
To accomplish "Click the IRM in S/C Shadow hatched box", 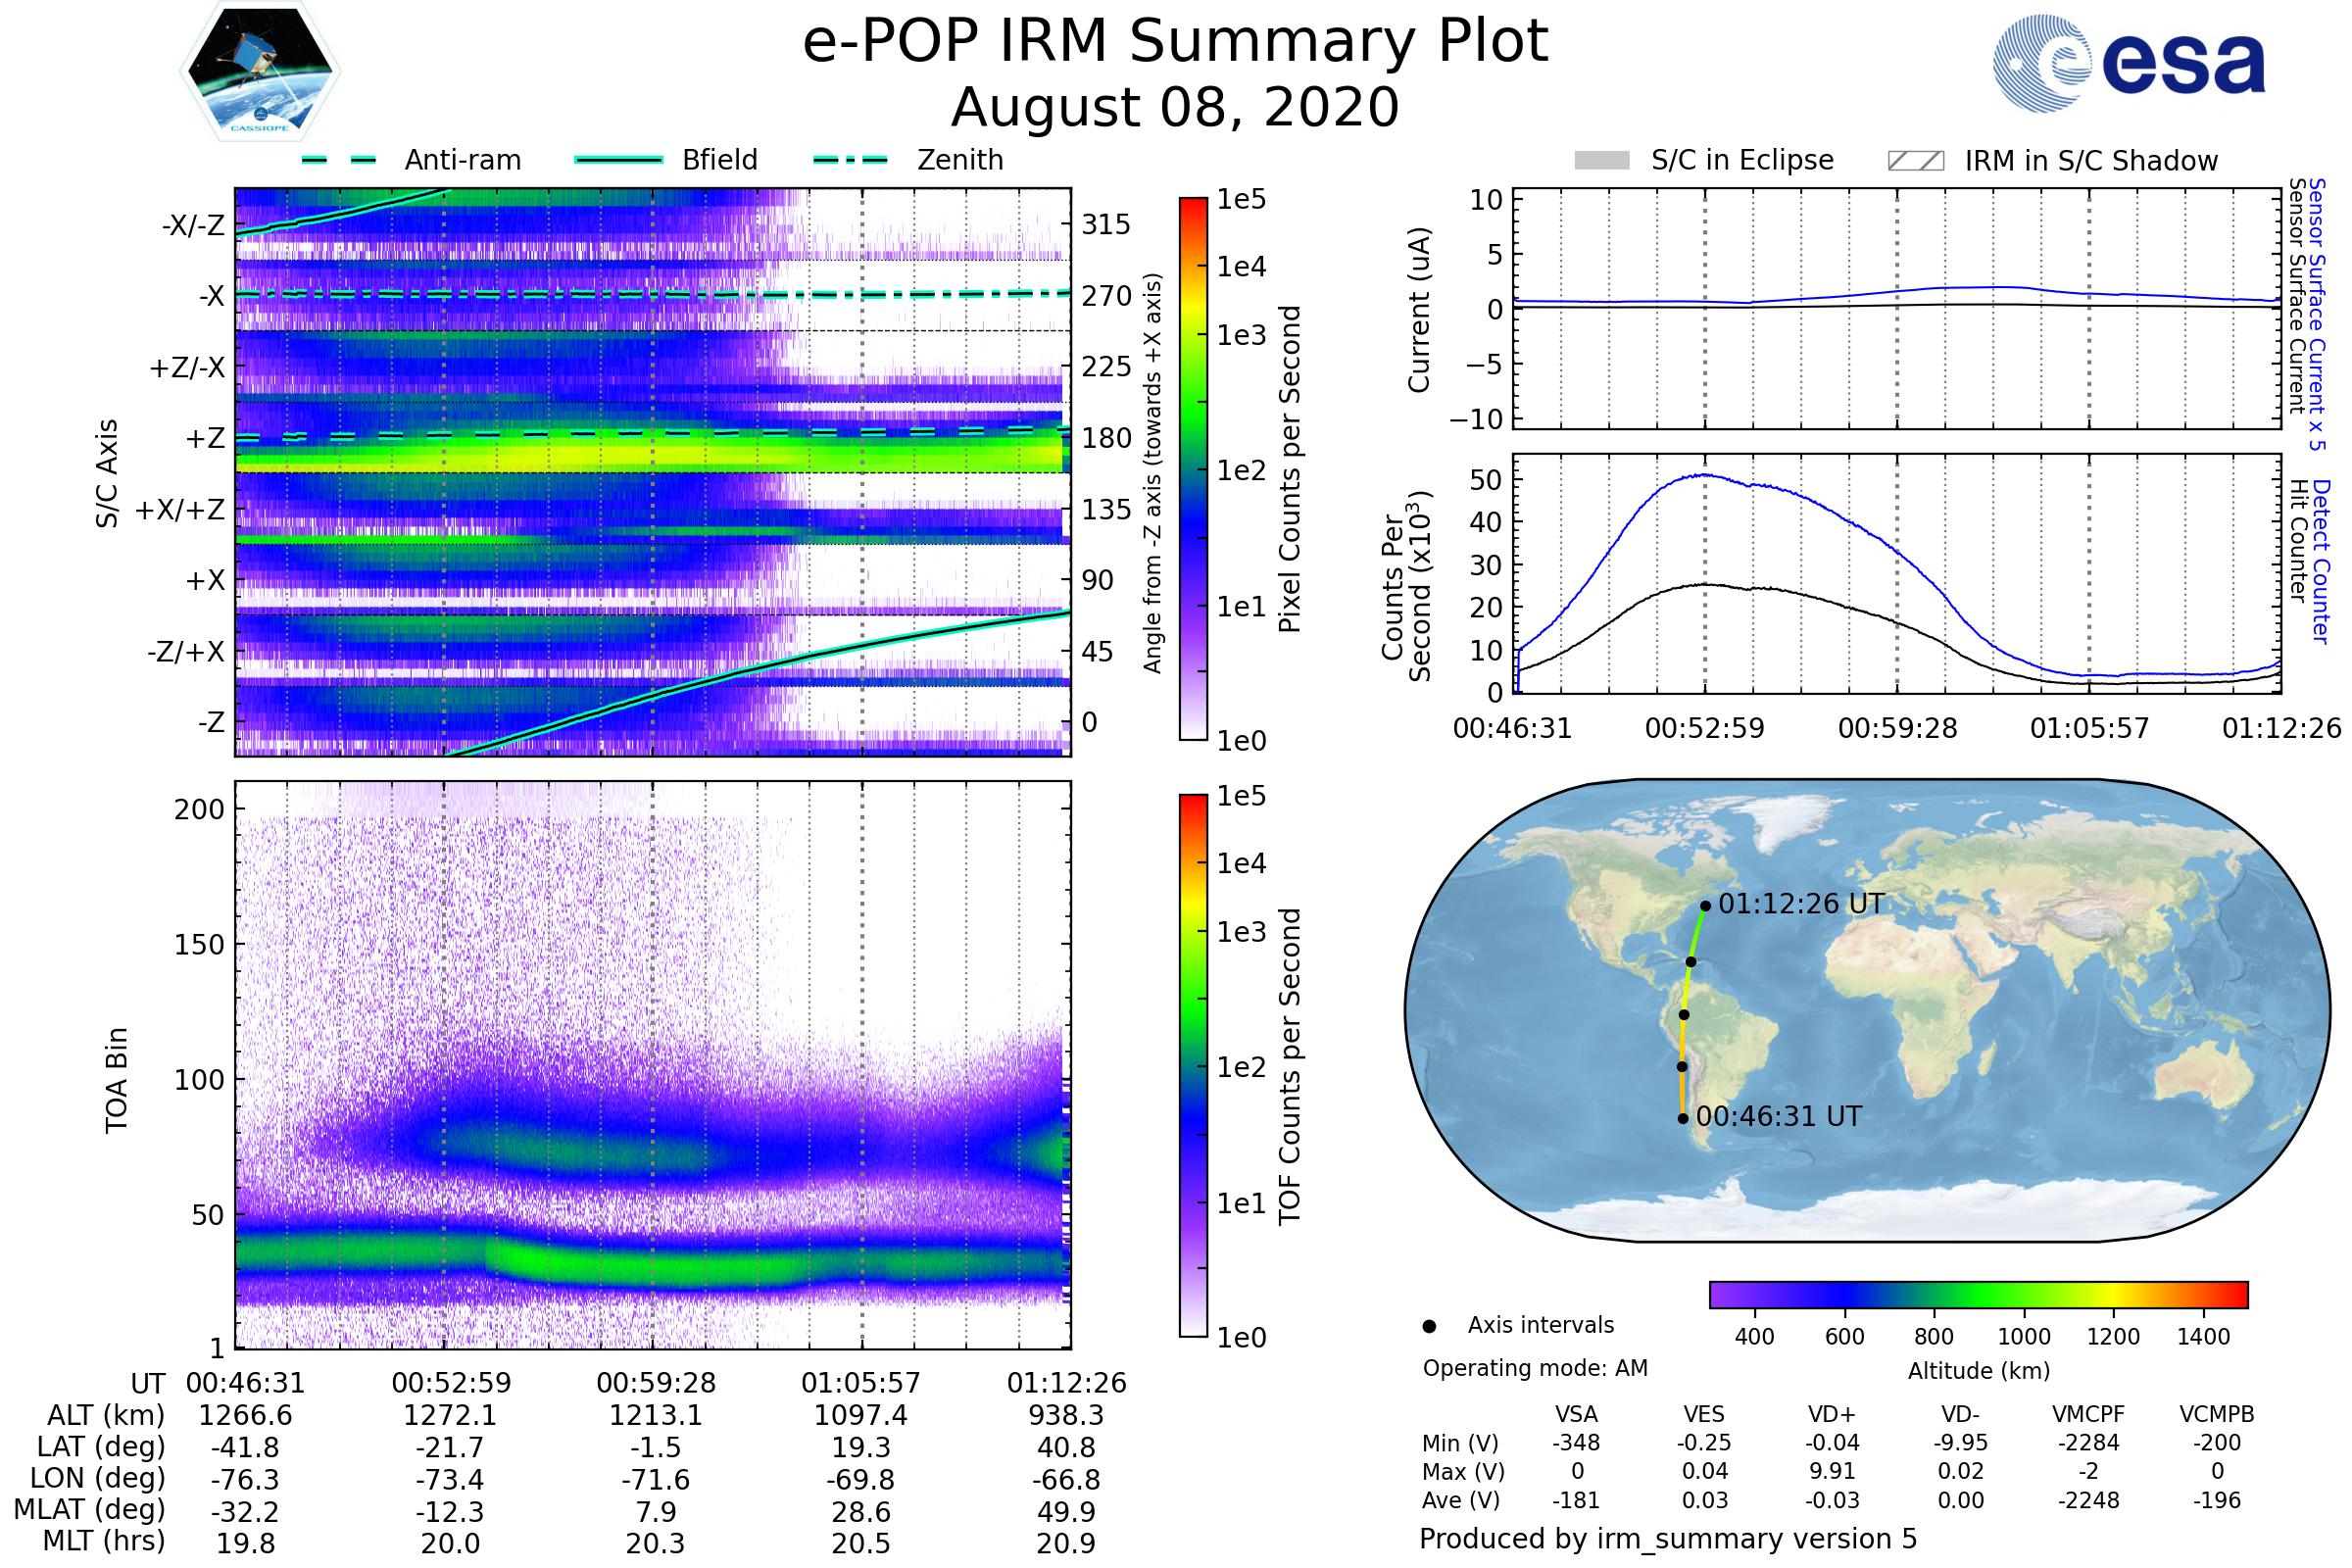I will click(x=1915, y=161).
